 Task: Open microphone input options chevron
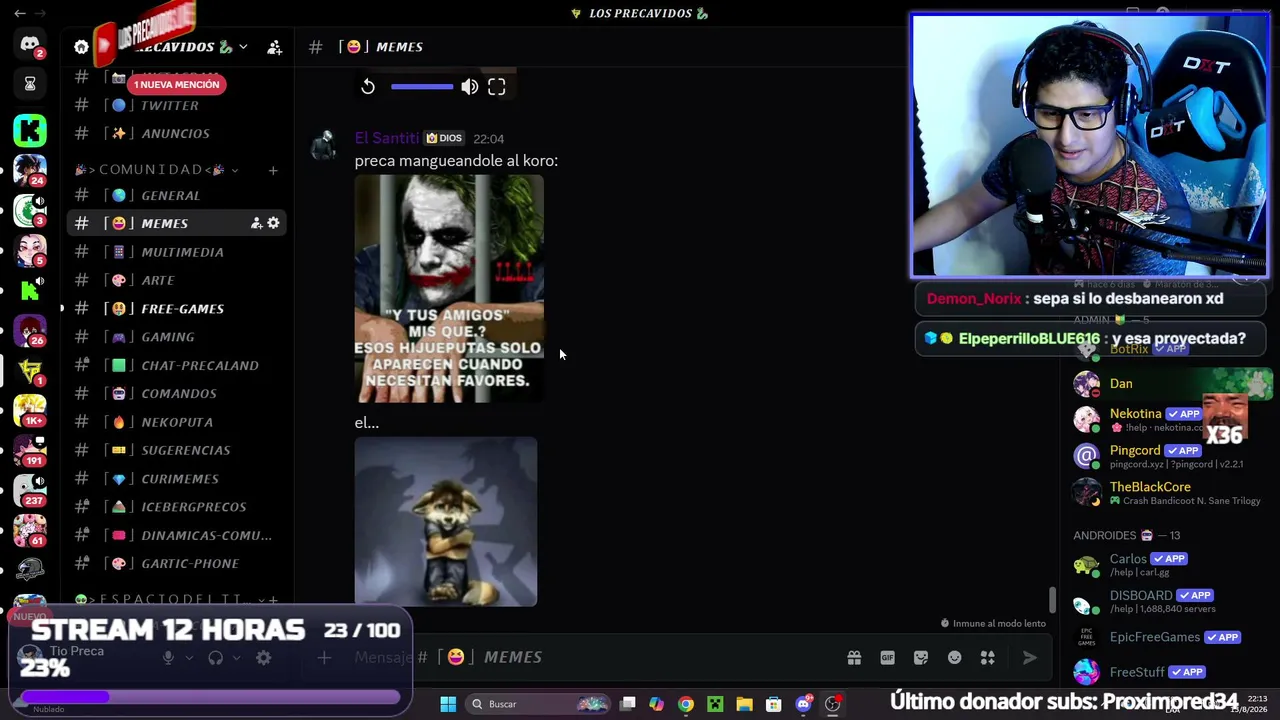pyautogui.click(x=188, y=657)
